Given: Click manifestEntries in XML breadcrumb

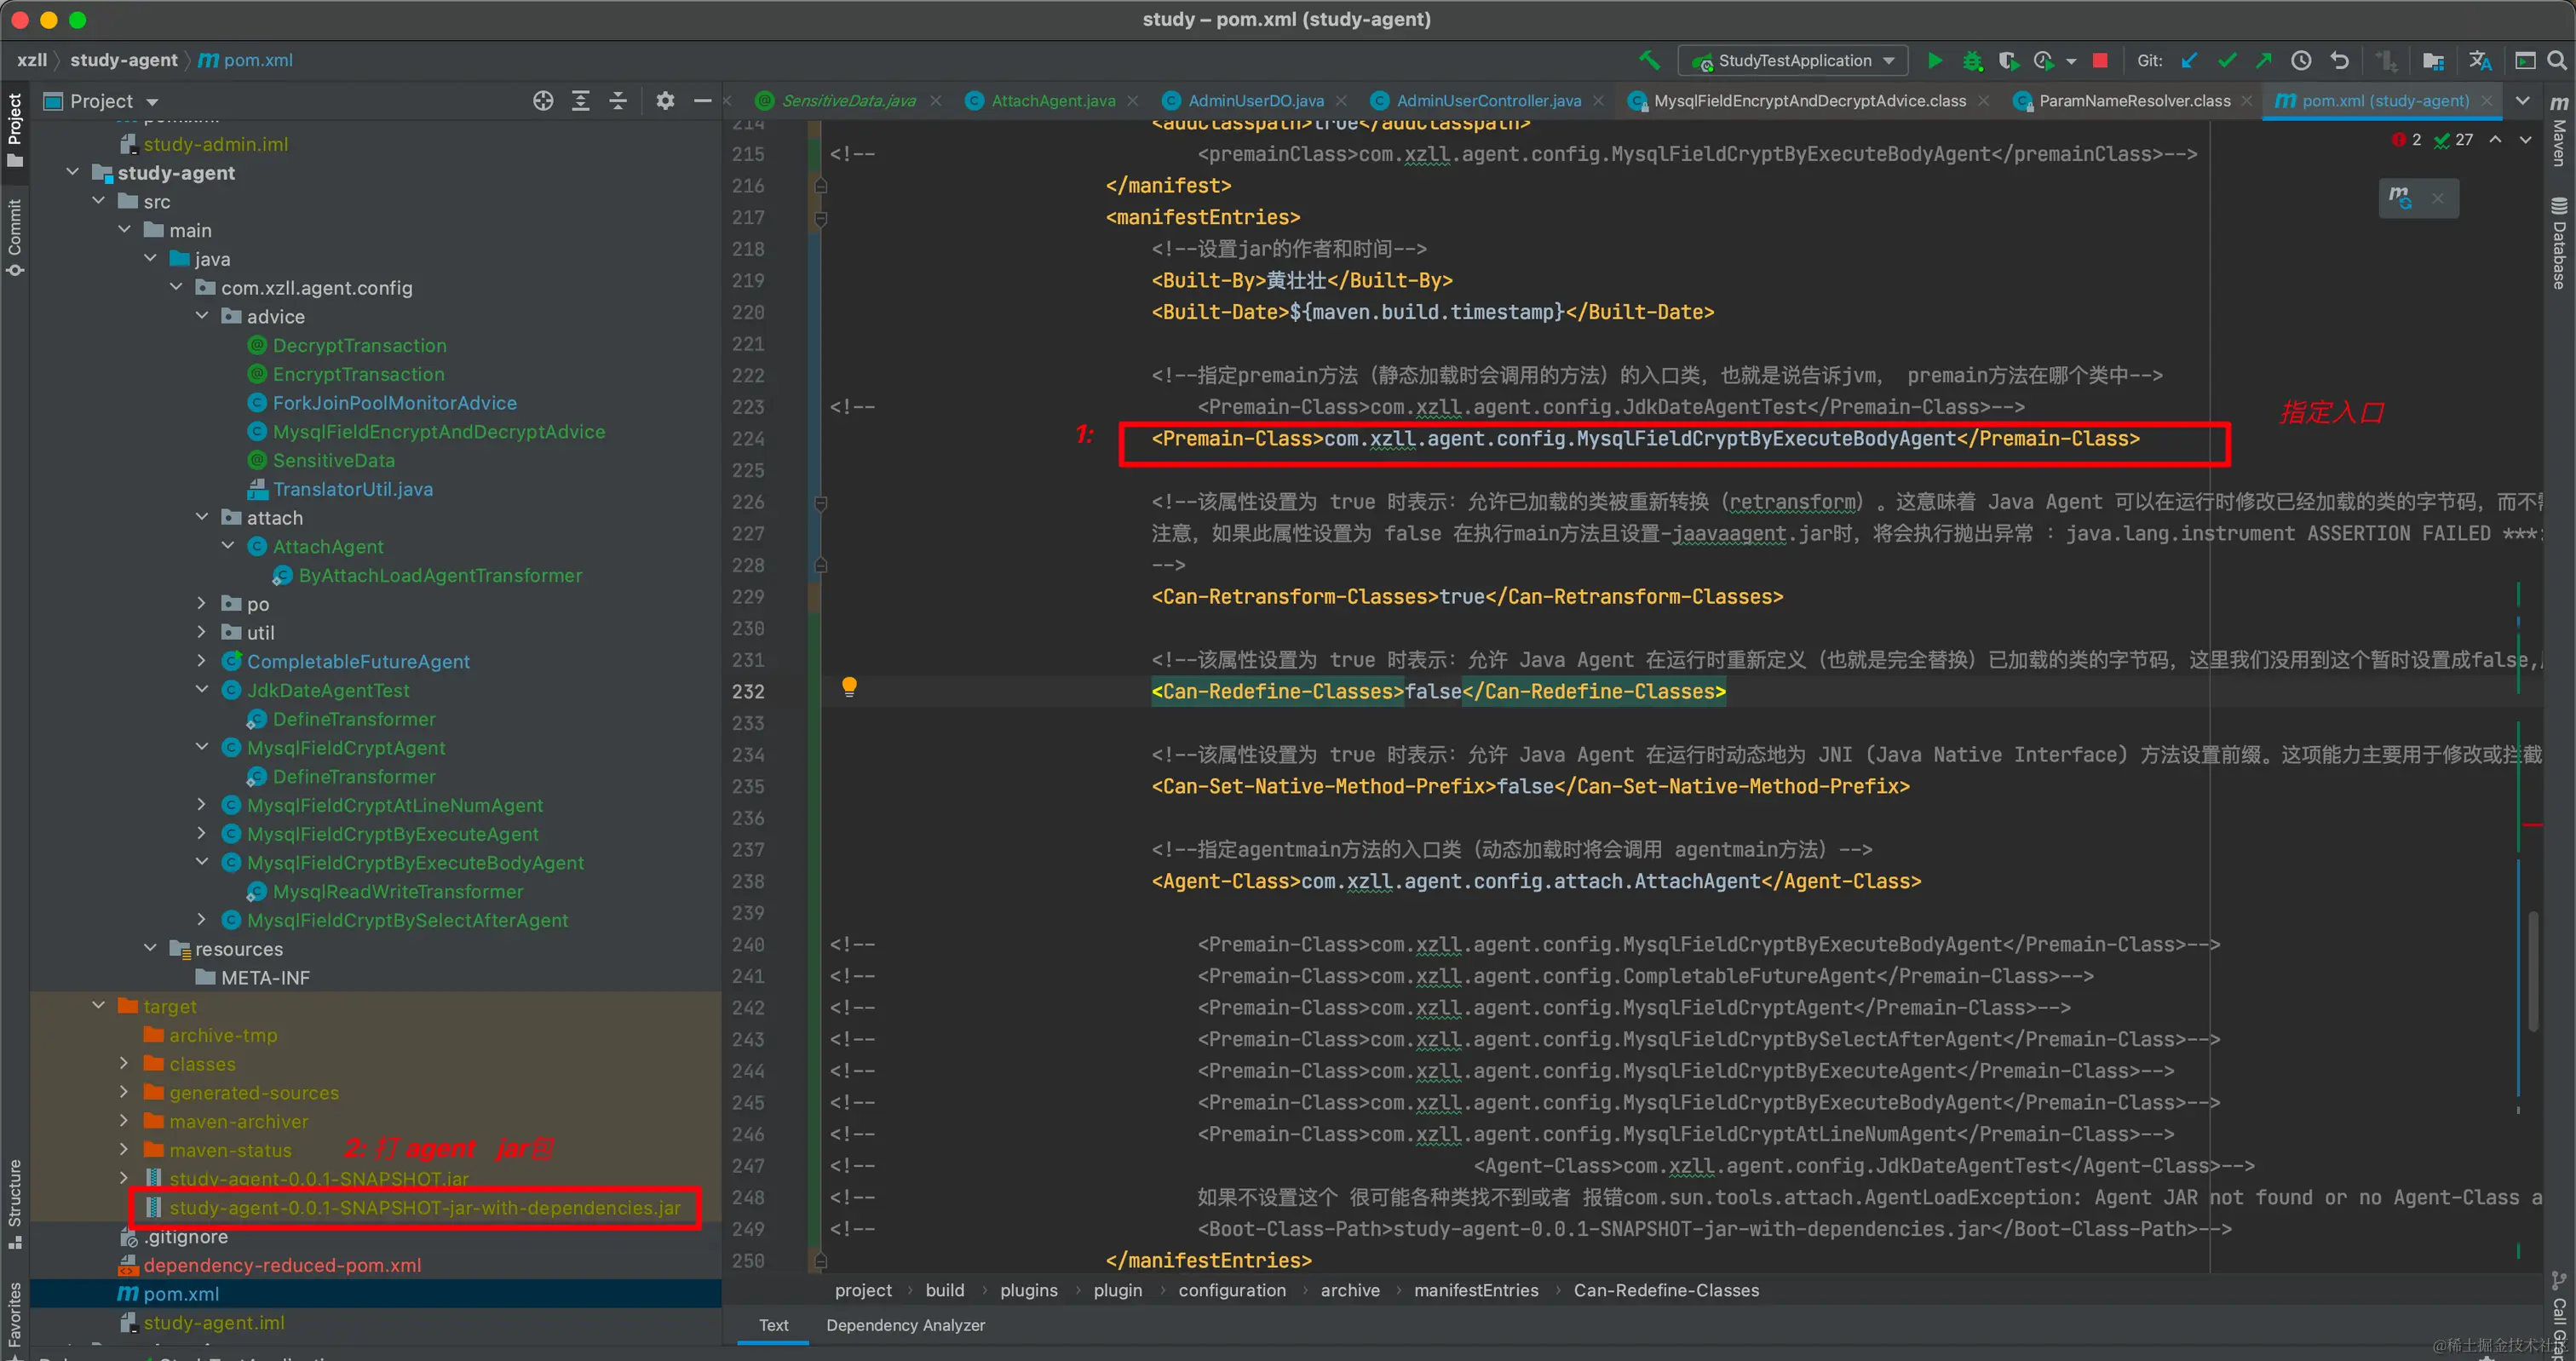Looking at the screenshot, I should click(1476, 1290).
